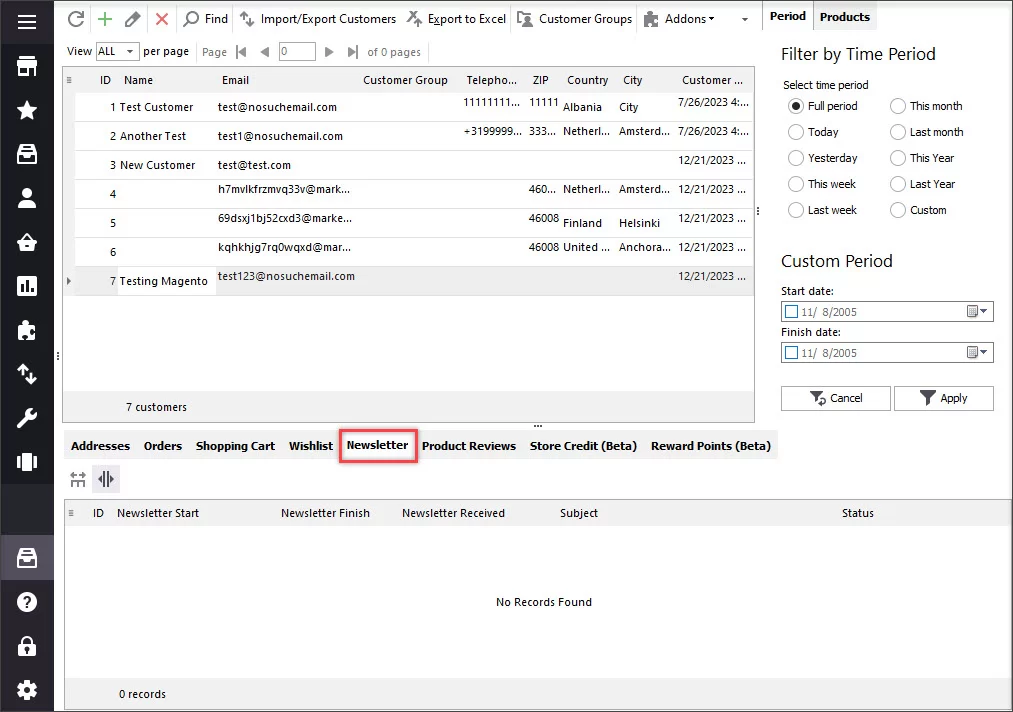Viewport: 1013px width, 712px height.
Task: Open the Wishlist tab
Action: pos(311,446)
